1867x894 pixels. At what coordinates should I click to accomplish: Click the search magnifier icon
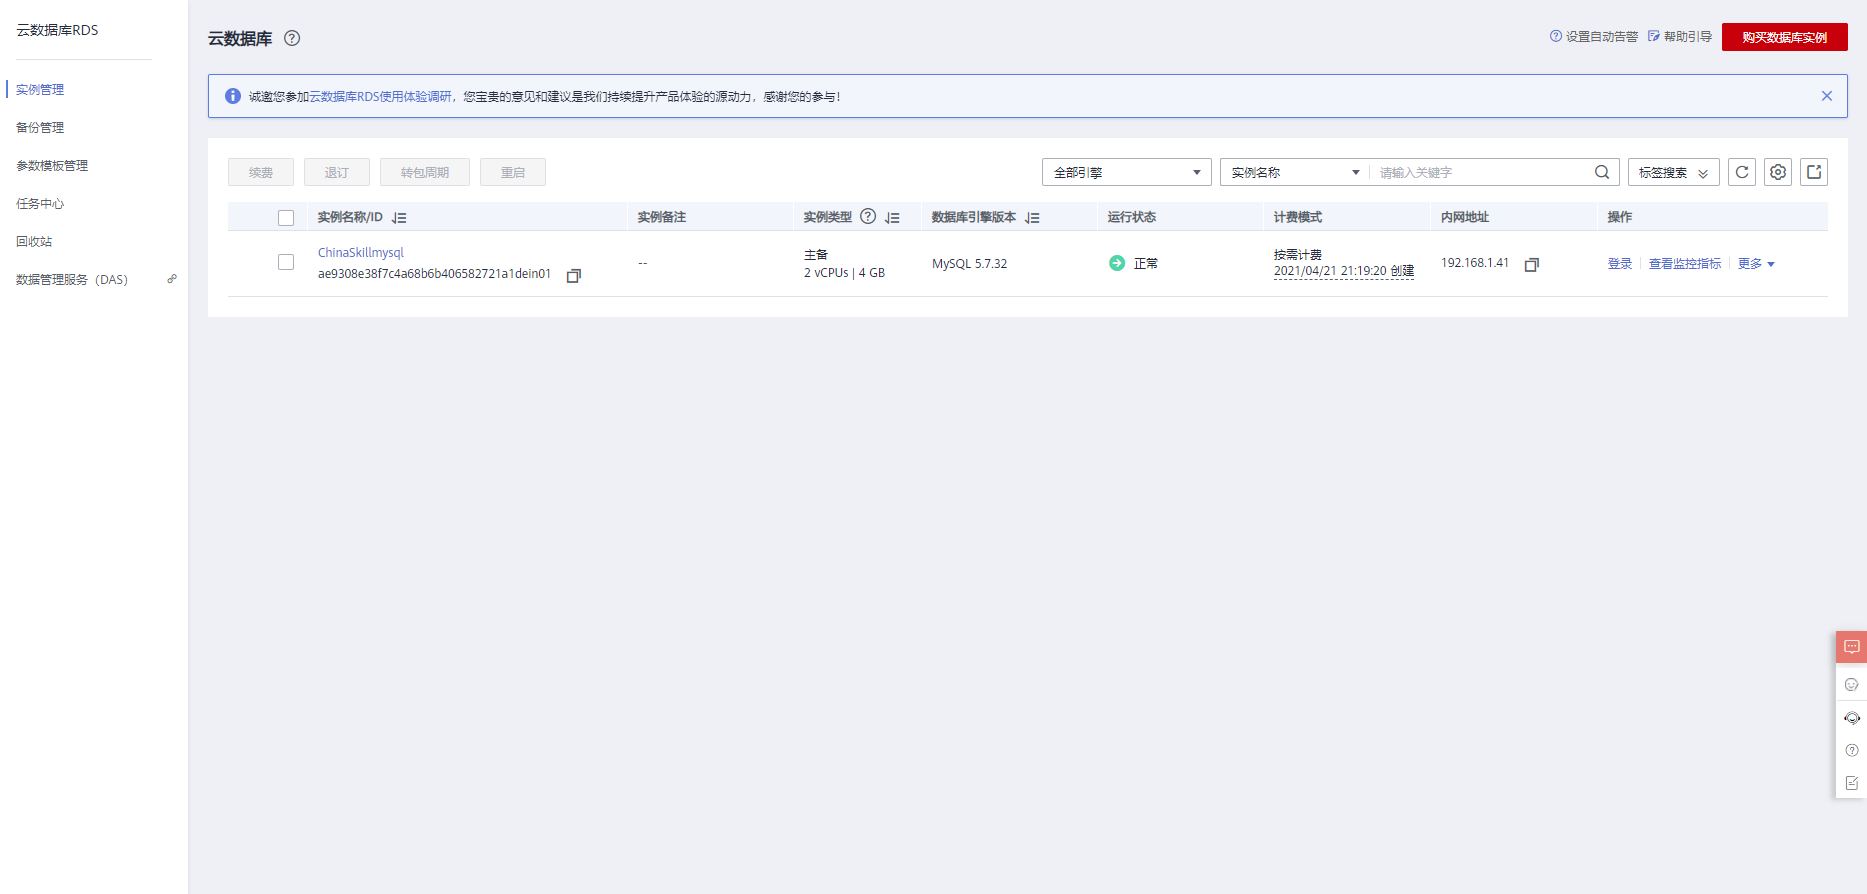tap(1602, 172)
